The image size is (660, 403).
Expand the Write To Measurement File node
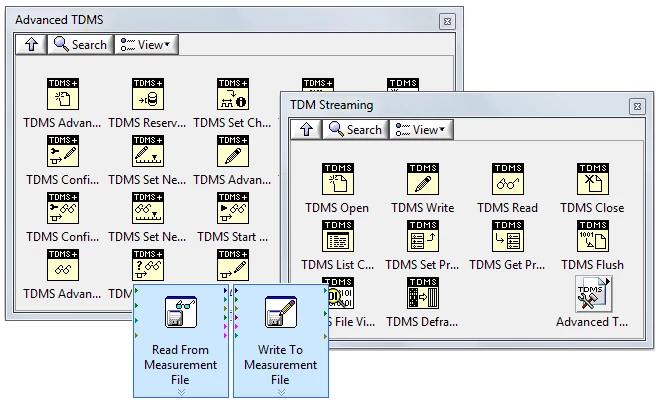280,392
